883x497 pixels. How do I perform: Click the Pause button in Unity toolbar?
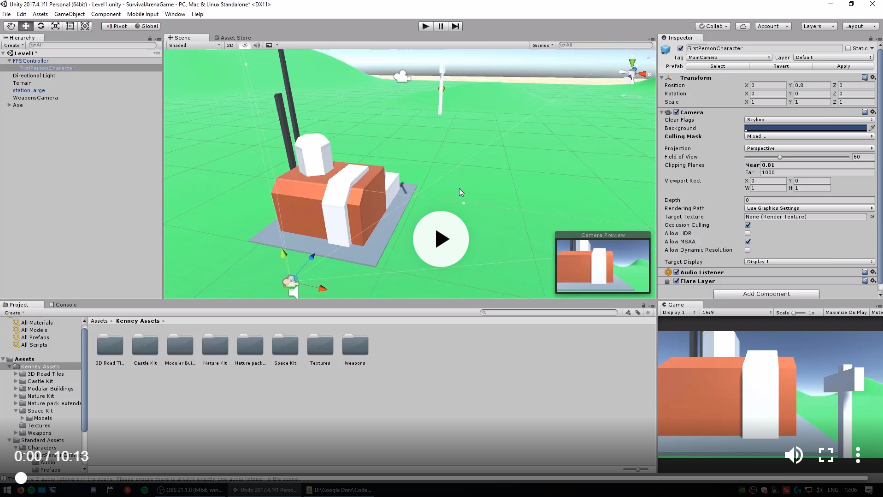441,26
